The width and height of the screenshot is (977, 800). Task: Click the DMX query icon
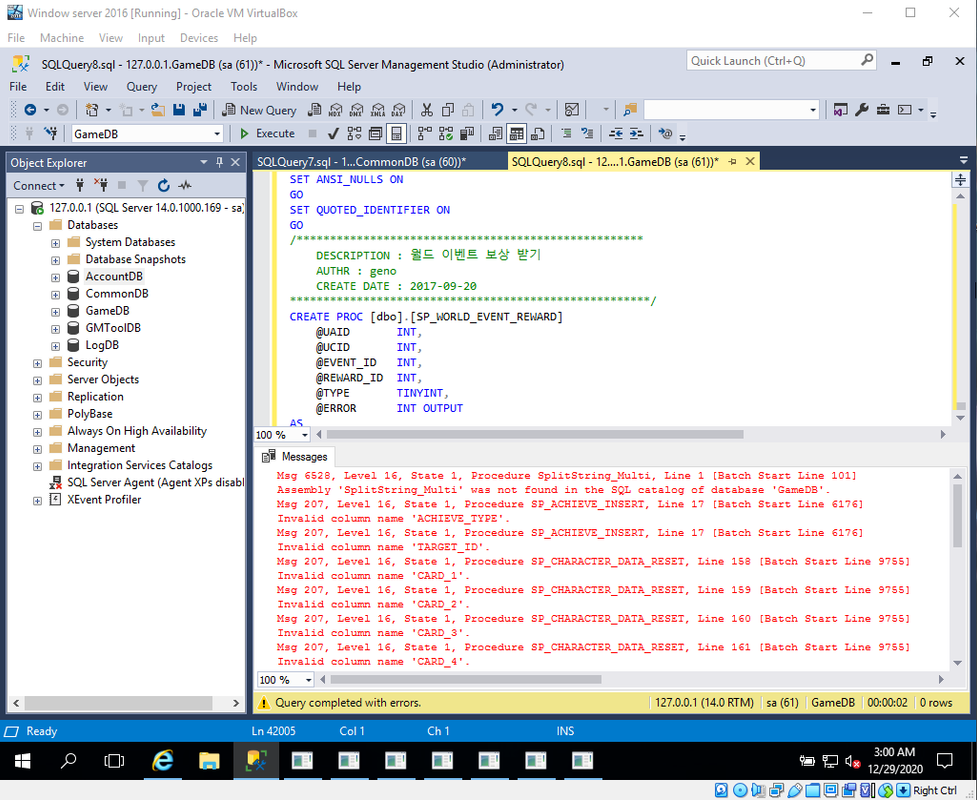[356, 110]
